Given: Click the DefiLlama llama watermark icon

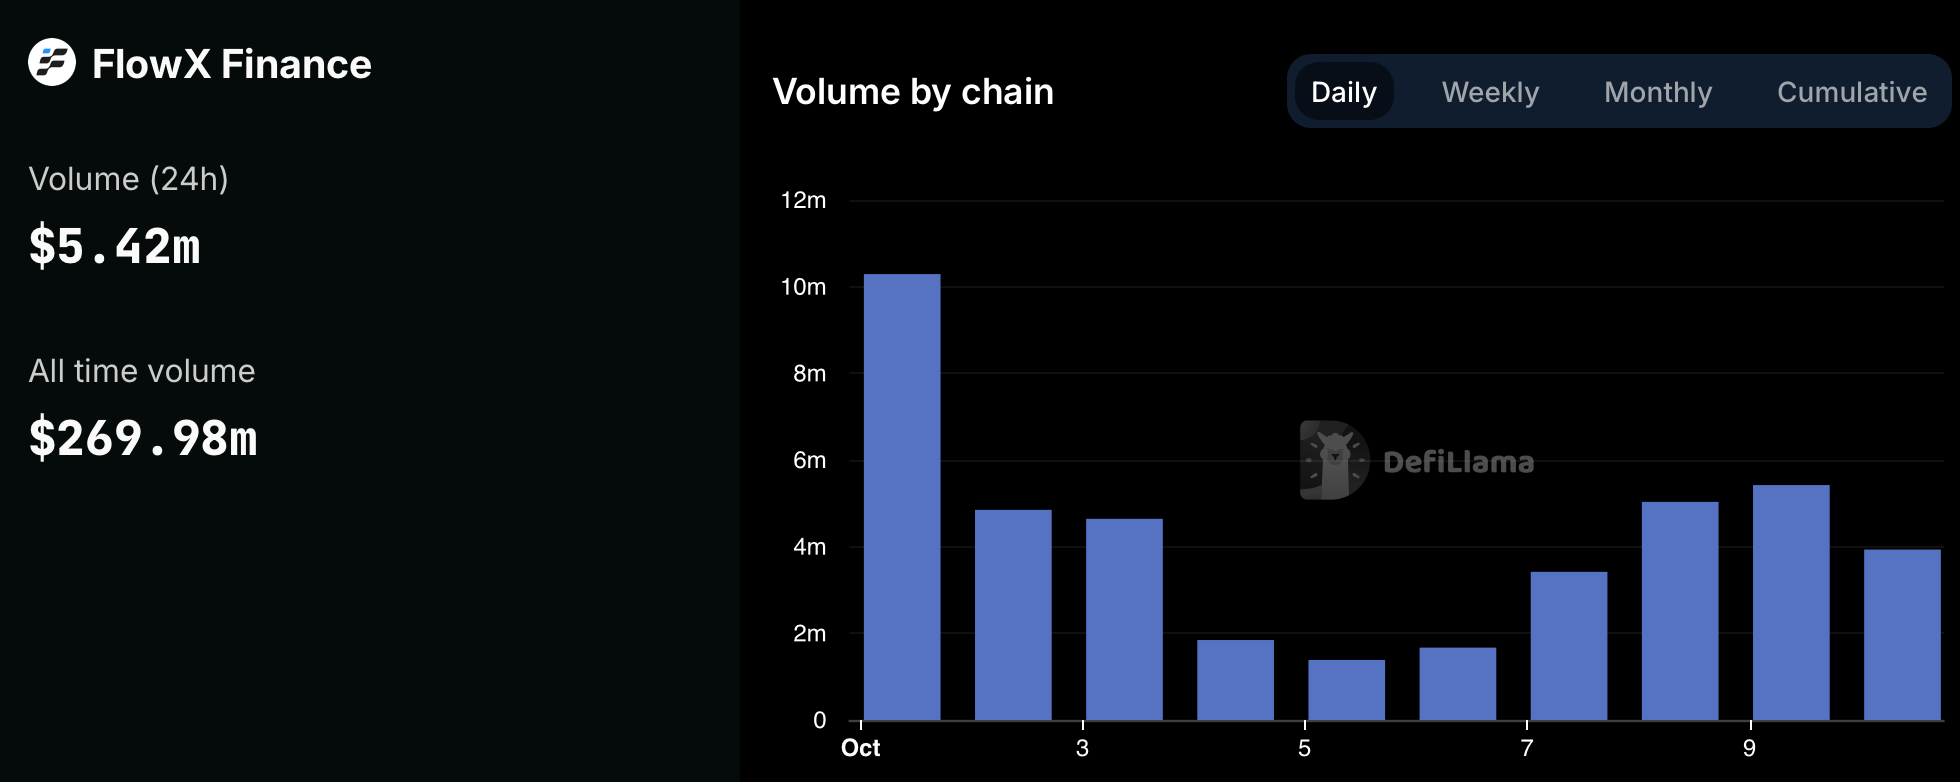Looking at the screenshot, I should tap(1334, 460).
